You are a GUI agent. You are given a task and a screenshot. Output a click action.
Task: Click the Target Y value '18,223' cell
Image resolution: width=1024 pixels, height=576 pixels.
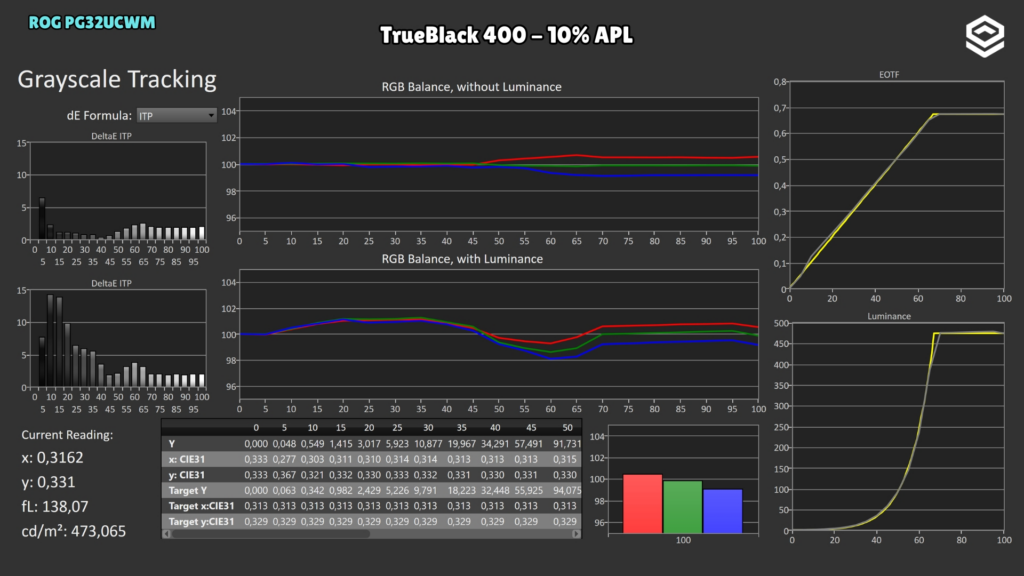click(x=462, y=490)
